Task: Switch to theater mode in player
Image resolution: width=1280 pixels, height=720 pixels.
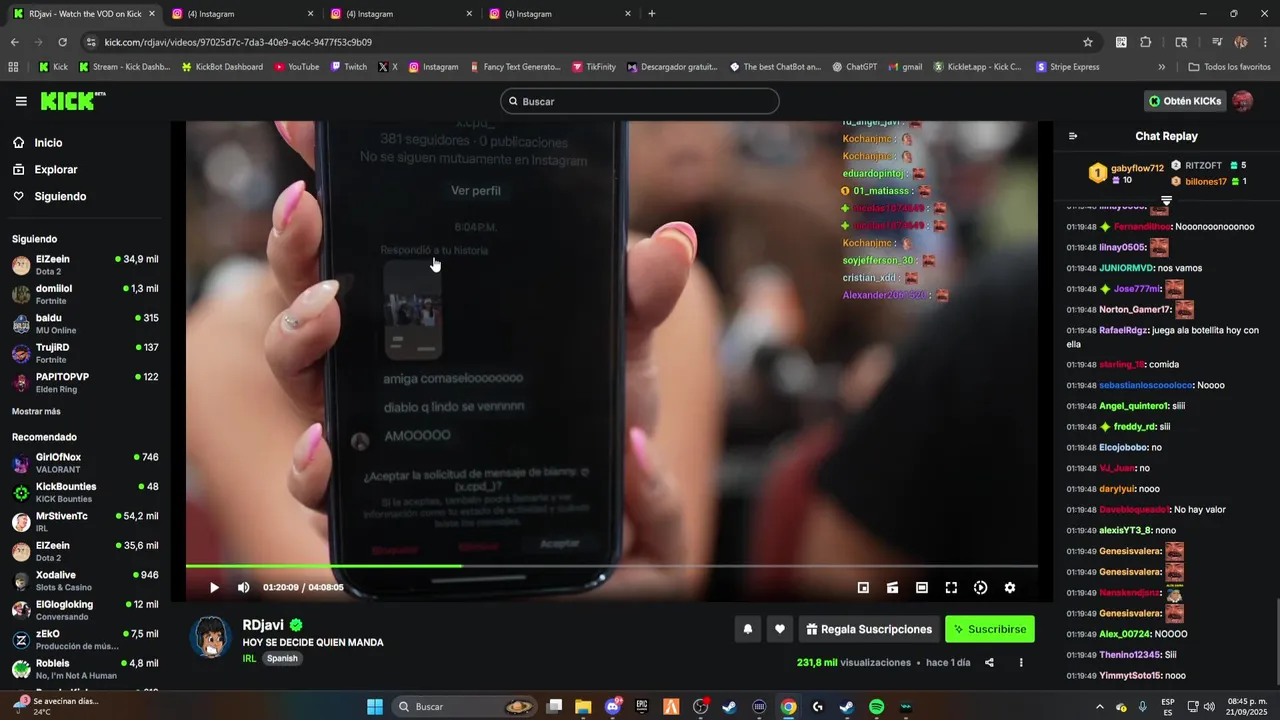Action: [922, 588]
